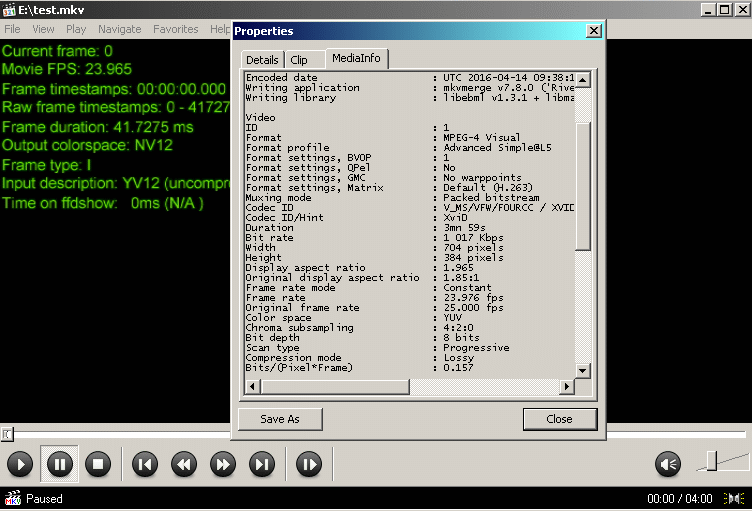Click the horizontal scroll right arrow
This screenshot has width=752, height=511.
pyautogui.click(x=567, y=386)
